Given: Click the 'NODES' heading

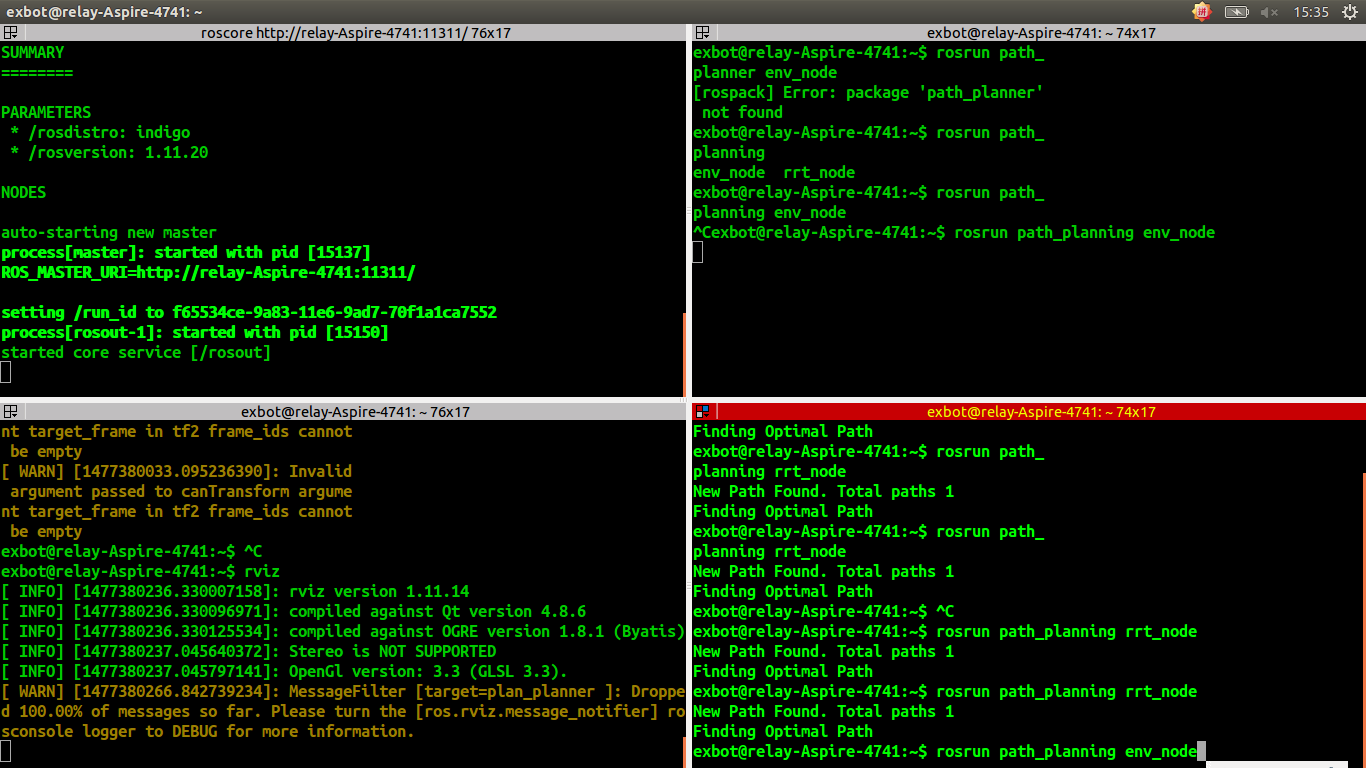Looking at the screenshot, I should point(24,192).
